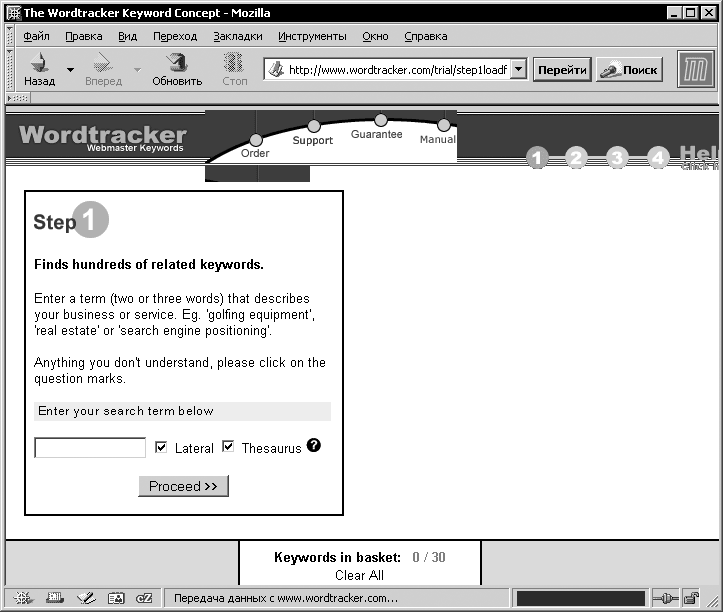This screenshot has width=723, height=612.
Task: Collapse the personal toolbar grippy
Action: tap(18, 98)
